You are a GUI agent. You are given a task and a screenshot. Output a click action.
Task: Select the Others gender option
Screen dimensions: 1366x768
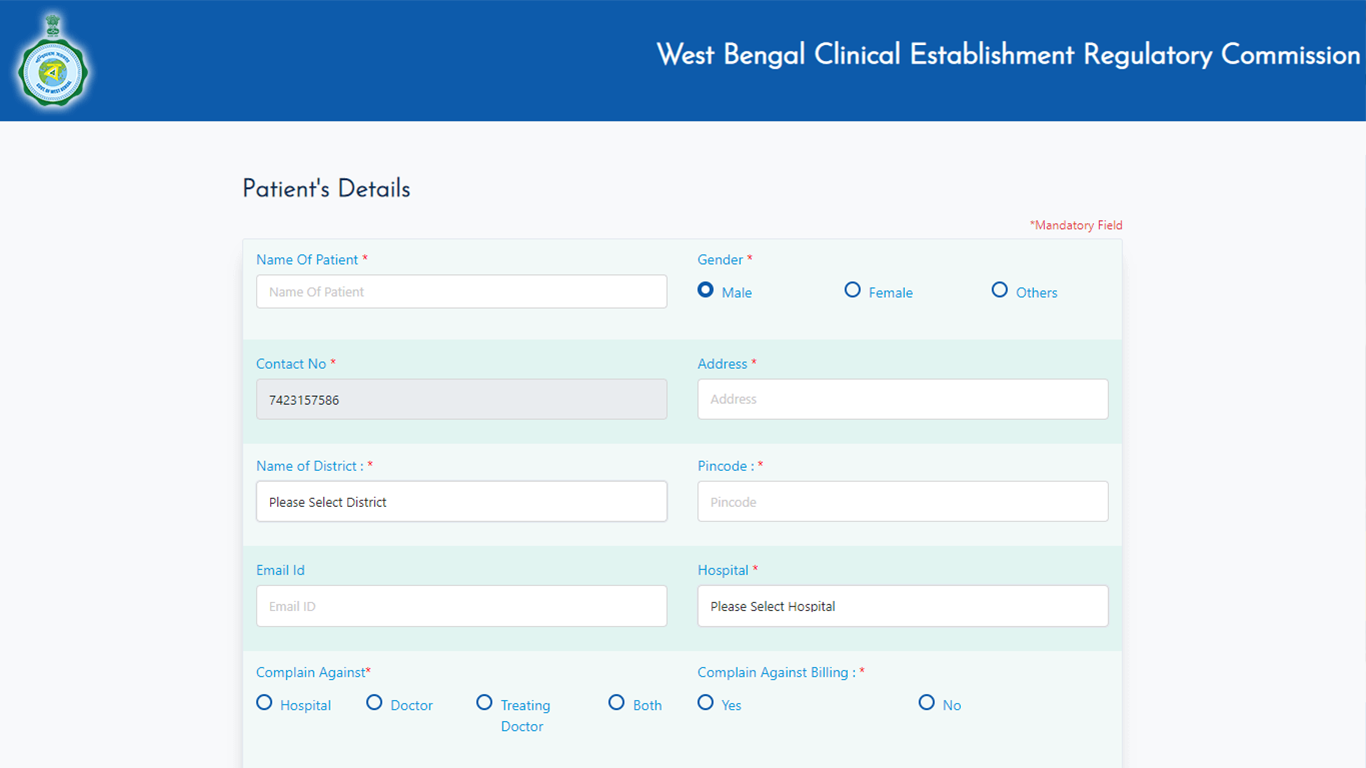coord(1000,290)
